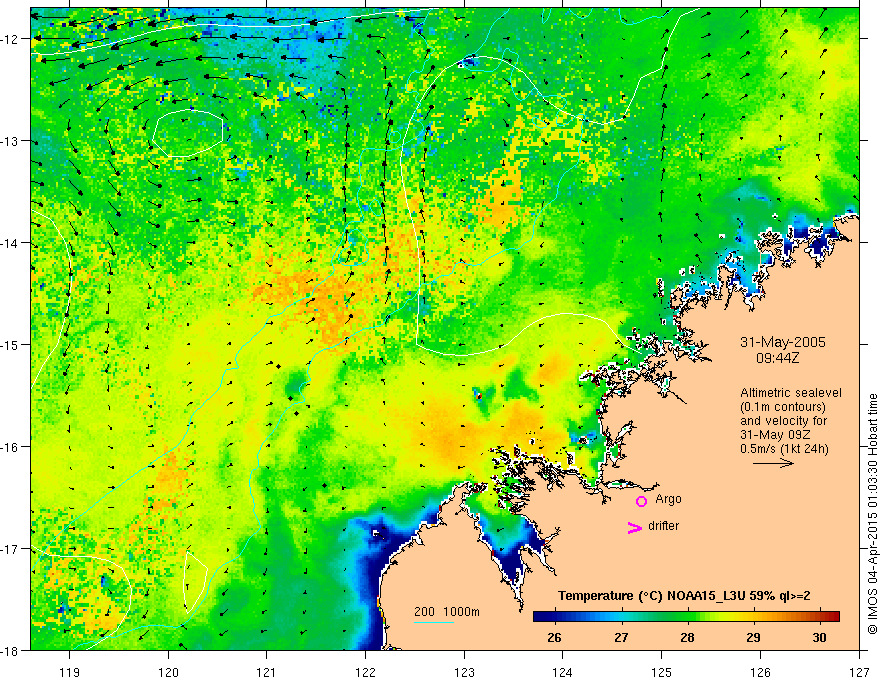
Task: Click the '31-May 09Z' caption line
Action: (x=775, y=434)
